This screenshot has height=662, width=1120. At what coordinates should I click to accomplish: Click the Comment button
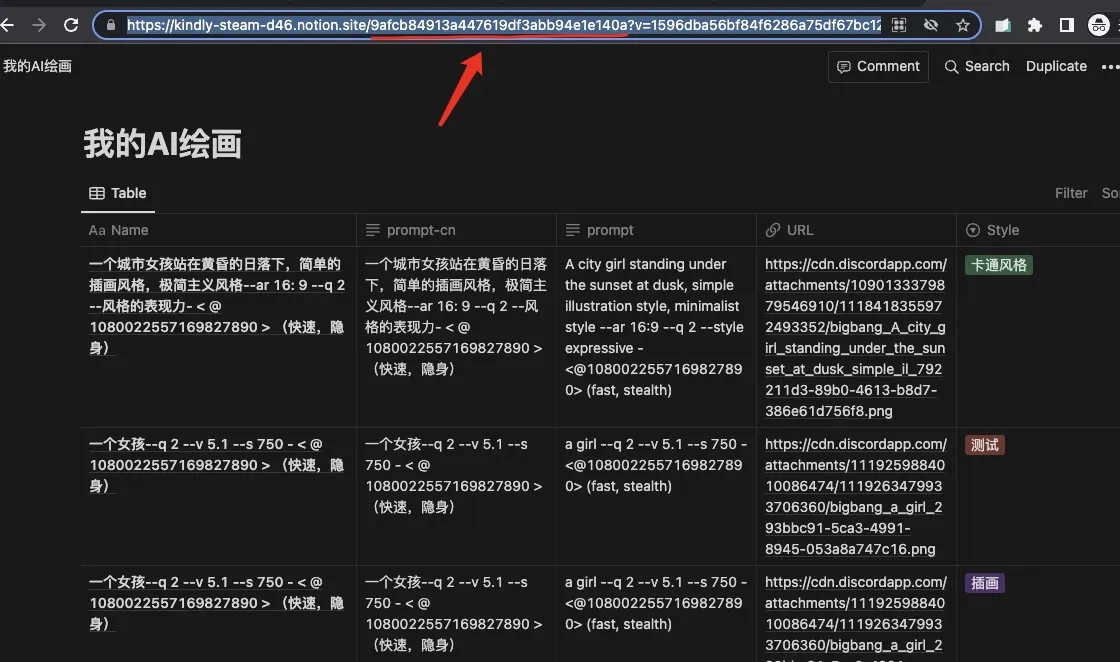tap(876, 67)
